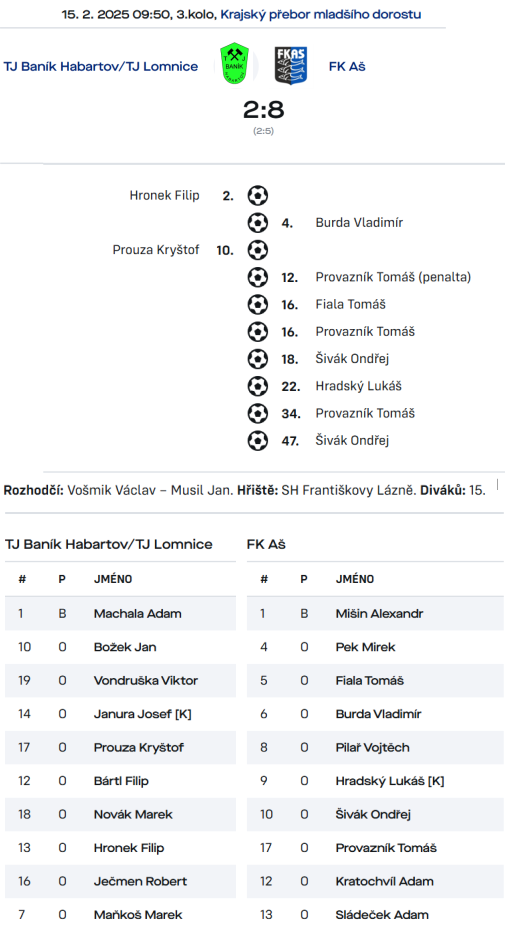Select goalkeeper Machala Adam lineup row
Image resolution: width=505 pixels, height=931 pixels.
coord(120,613)
